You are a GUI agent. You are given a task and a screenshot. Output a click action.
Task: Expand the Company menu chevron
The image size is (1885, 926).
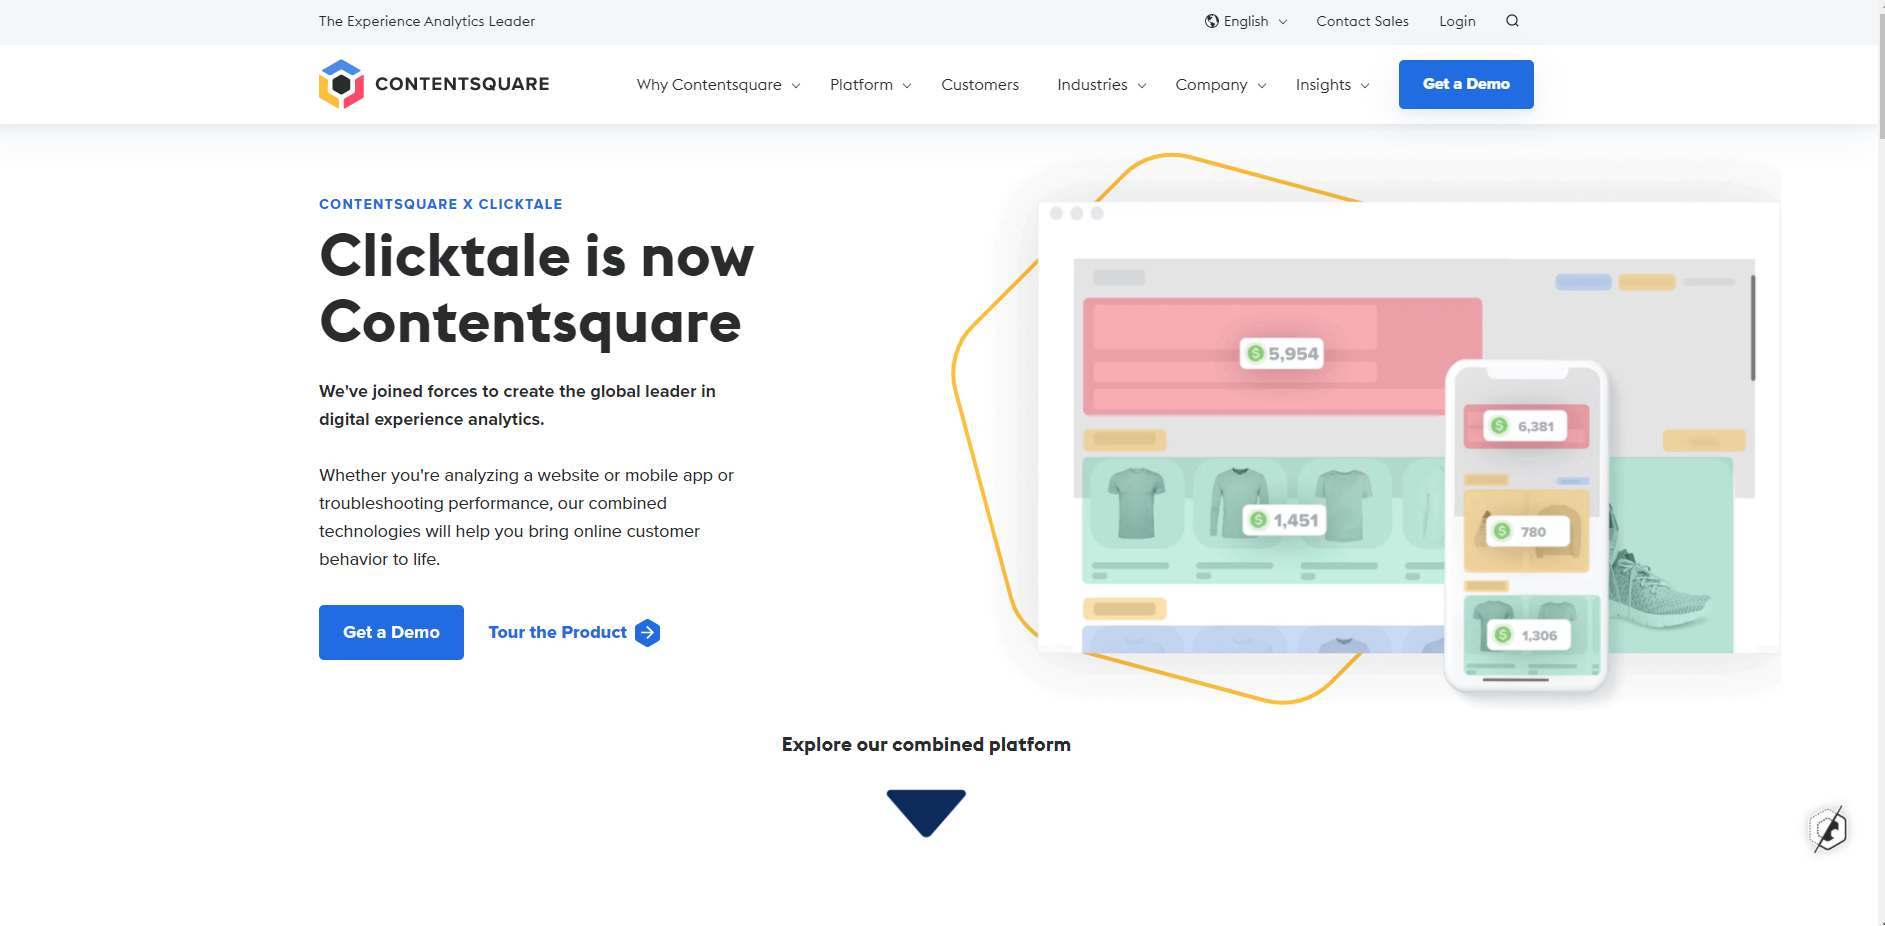point(1262,86)
